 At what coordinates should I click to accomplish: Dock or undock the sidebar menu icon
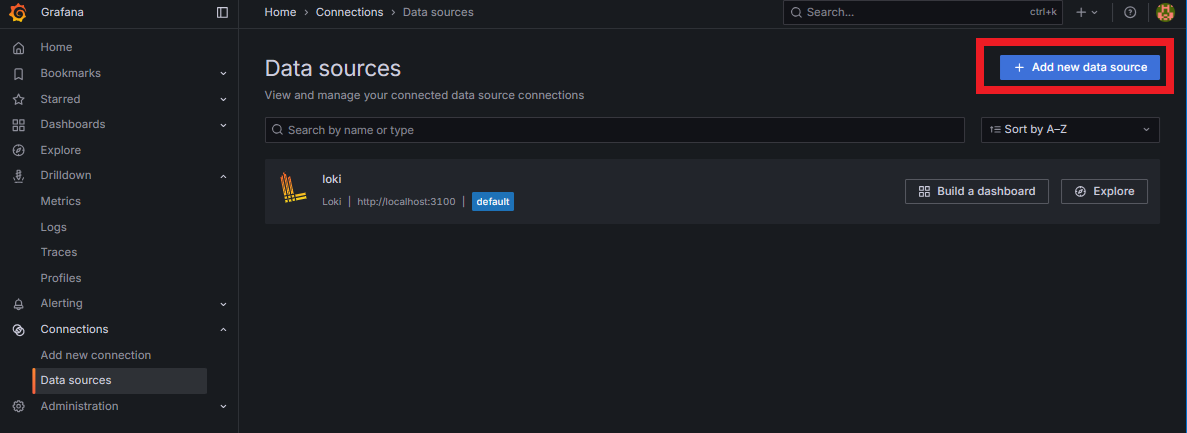222,12
